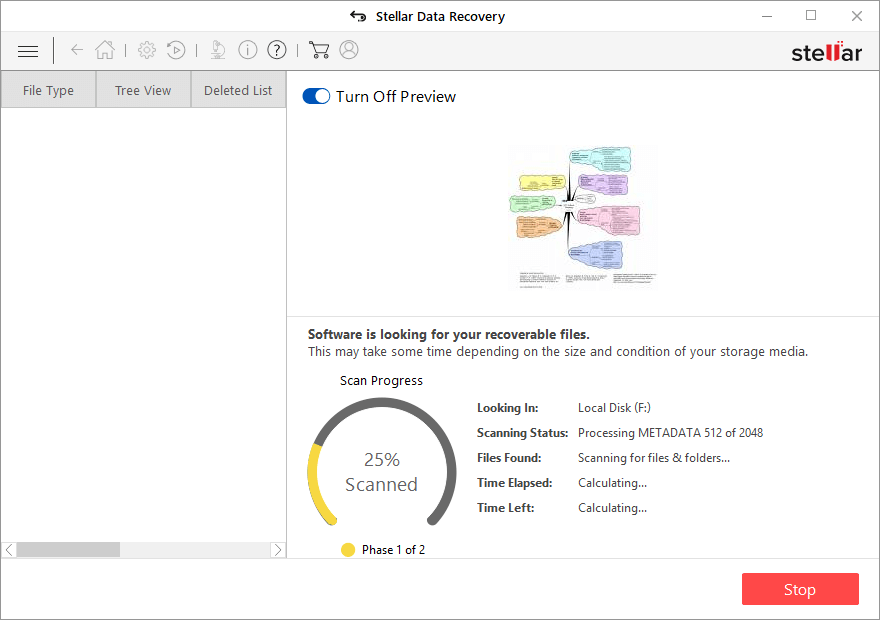Toggle the Turn Off Preview switch
This screenshot has height=620, width=880.
pos(316,97)
